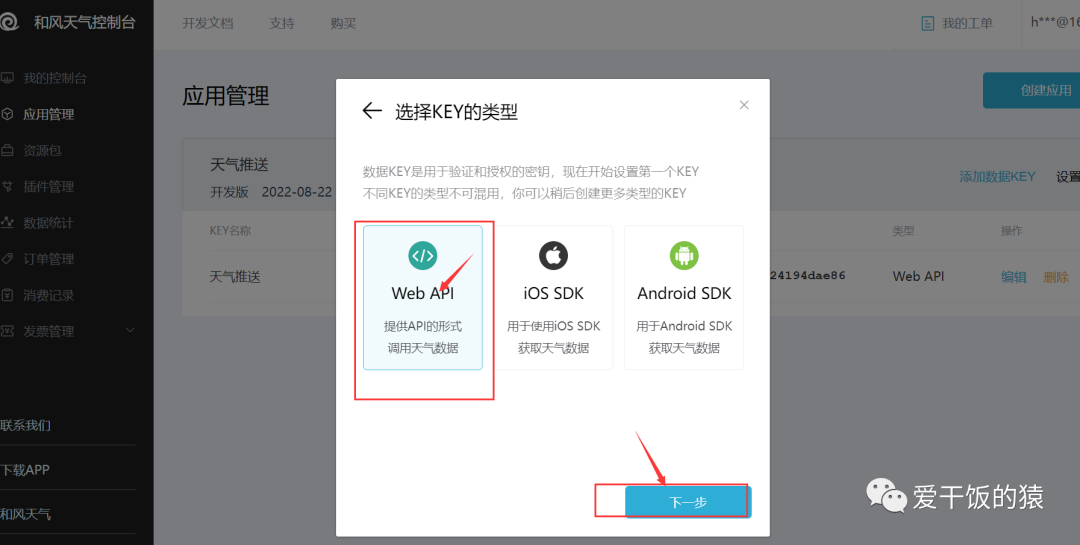Viewport: 1080px width, 545px height.
Task: Click 编辑 for 天气推送 key
Action: tap(1013, 277)
